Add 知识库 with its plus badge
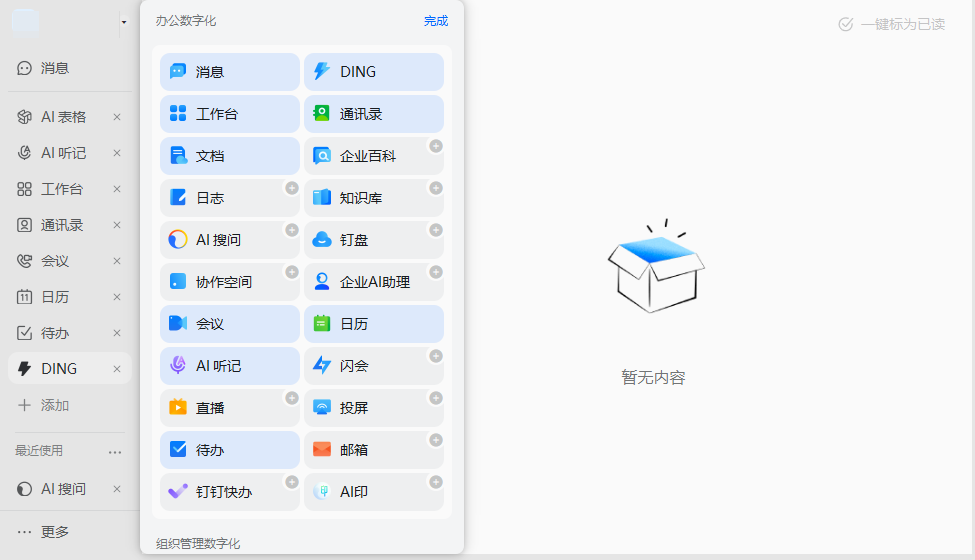 pyautogui.click(x=436, y=188)
